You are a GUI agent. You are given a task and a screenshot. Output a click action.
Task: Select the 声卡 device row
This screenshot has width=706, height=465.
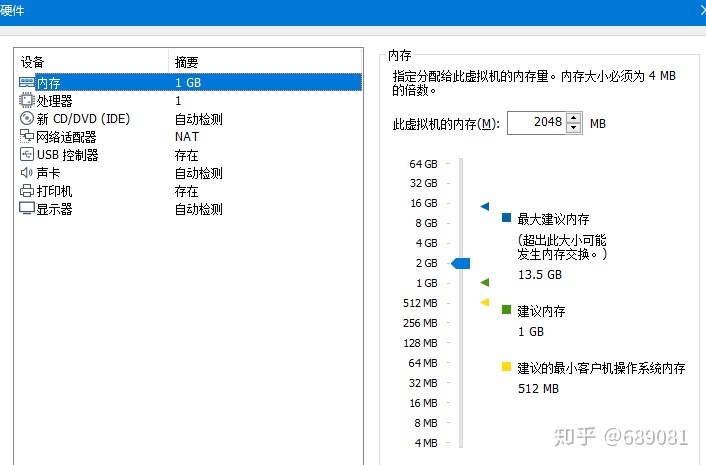click(190, 172)
